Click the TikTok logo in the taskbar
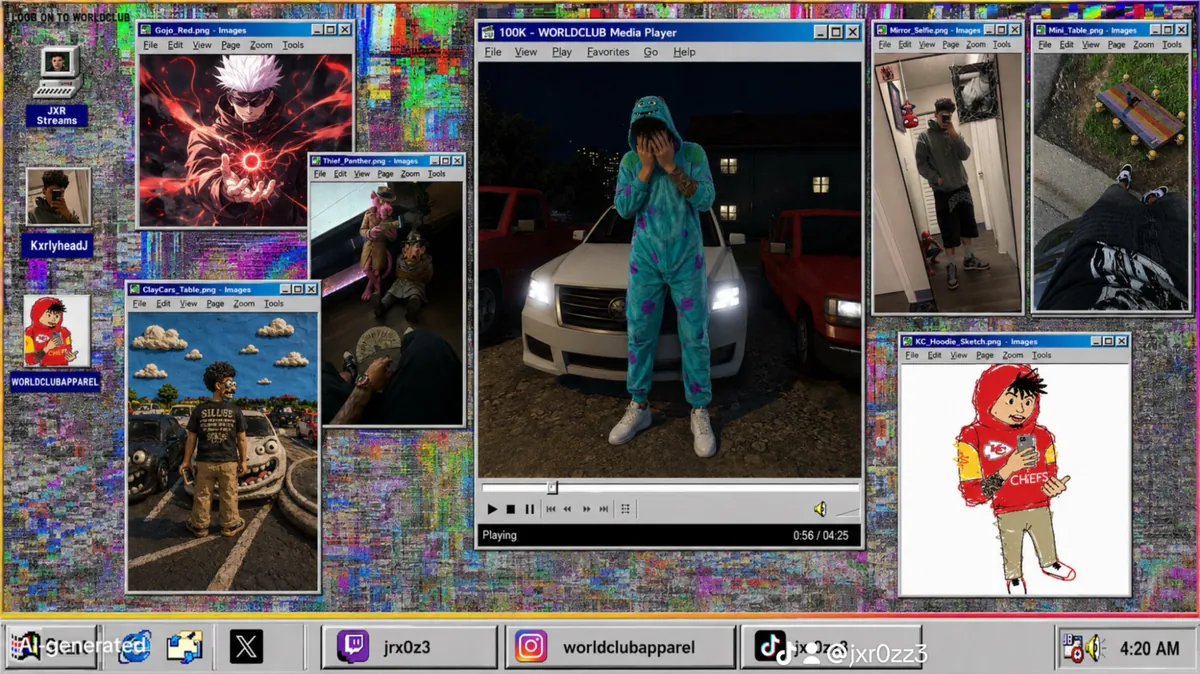This screenshot has height=674, width=1200. (x=770, y=647)
